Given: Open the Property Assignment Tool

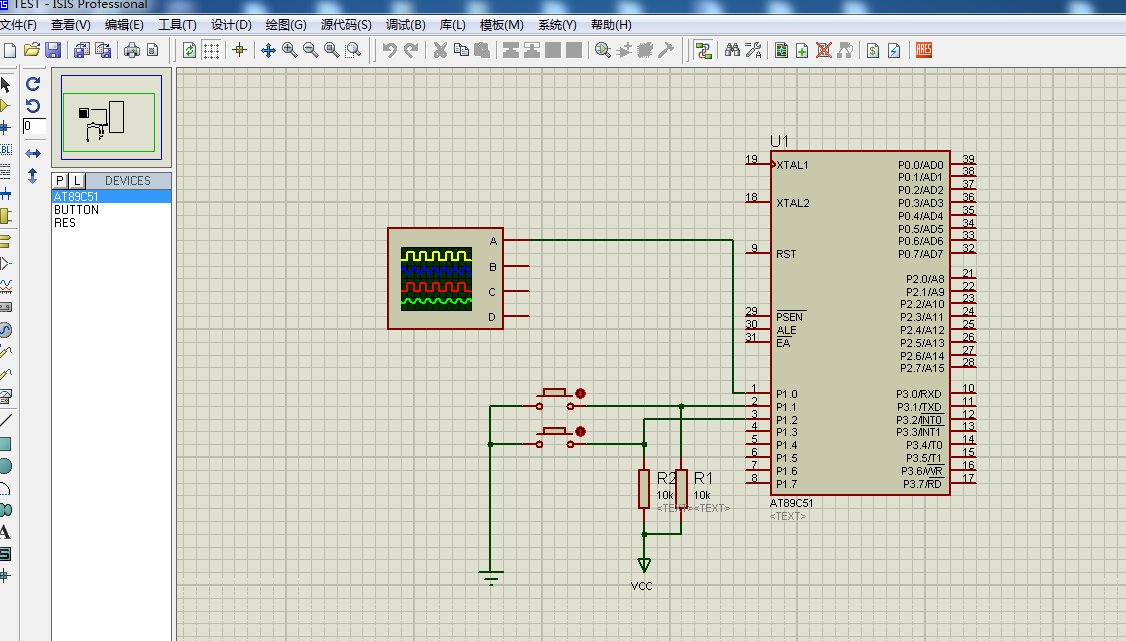Looking at the screenshot, I should (x=753, y=50).
